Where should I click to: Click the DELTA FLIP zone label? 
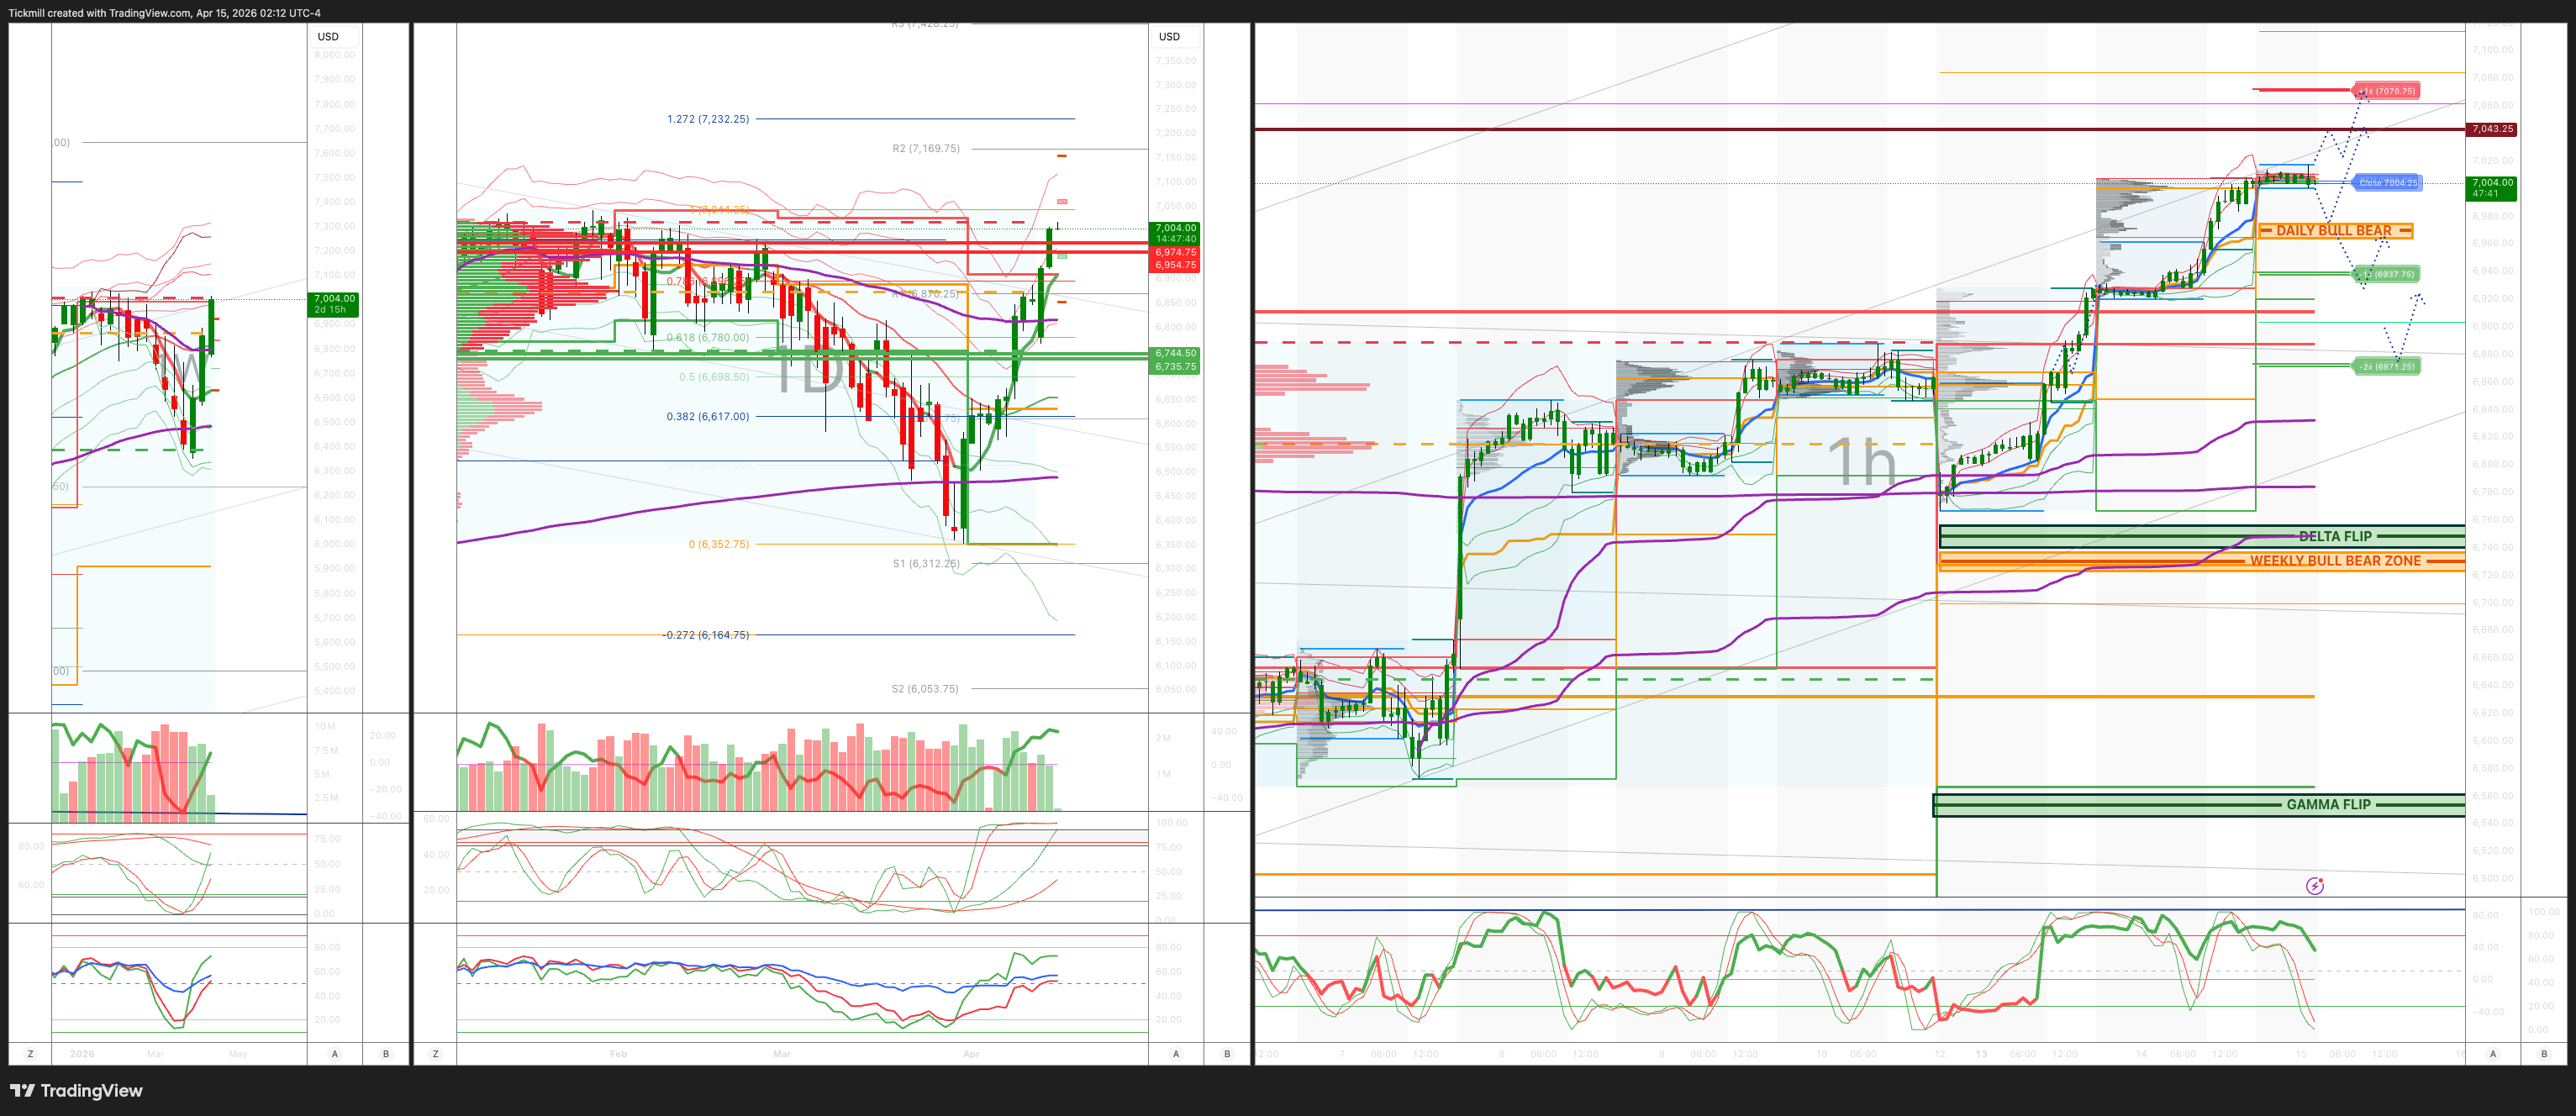2334,536
